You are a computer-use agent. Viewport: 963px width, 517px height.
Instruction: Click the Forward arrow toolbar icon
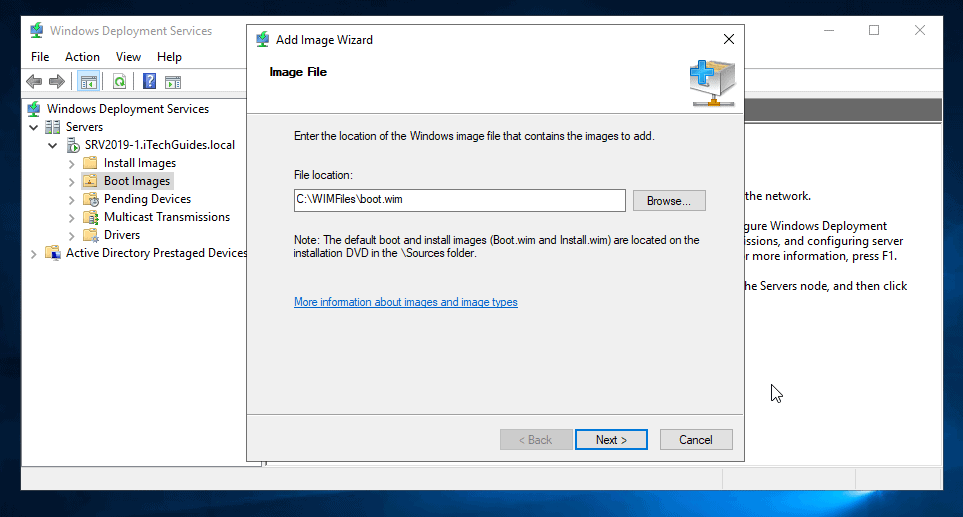pyautogui.click(x=57, y=82)
